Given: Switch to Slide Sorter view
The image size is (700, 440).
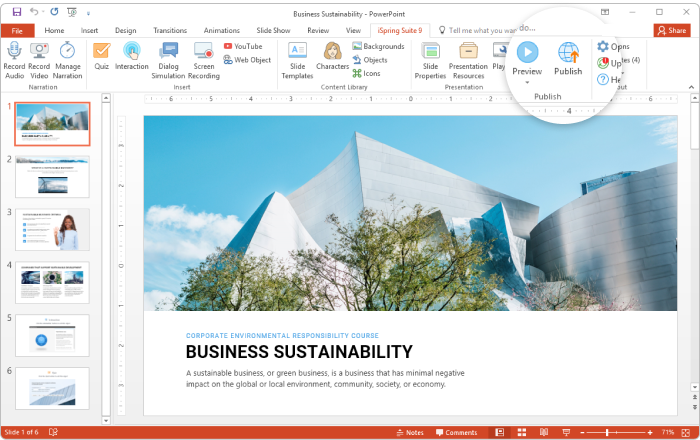Looking at the screenshot, I should 521,432.
